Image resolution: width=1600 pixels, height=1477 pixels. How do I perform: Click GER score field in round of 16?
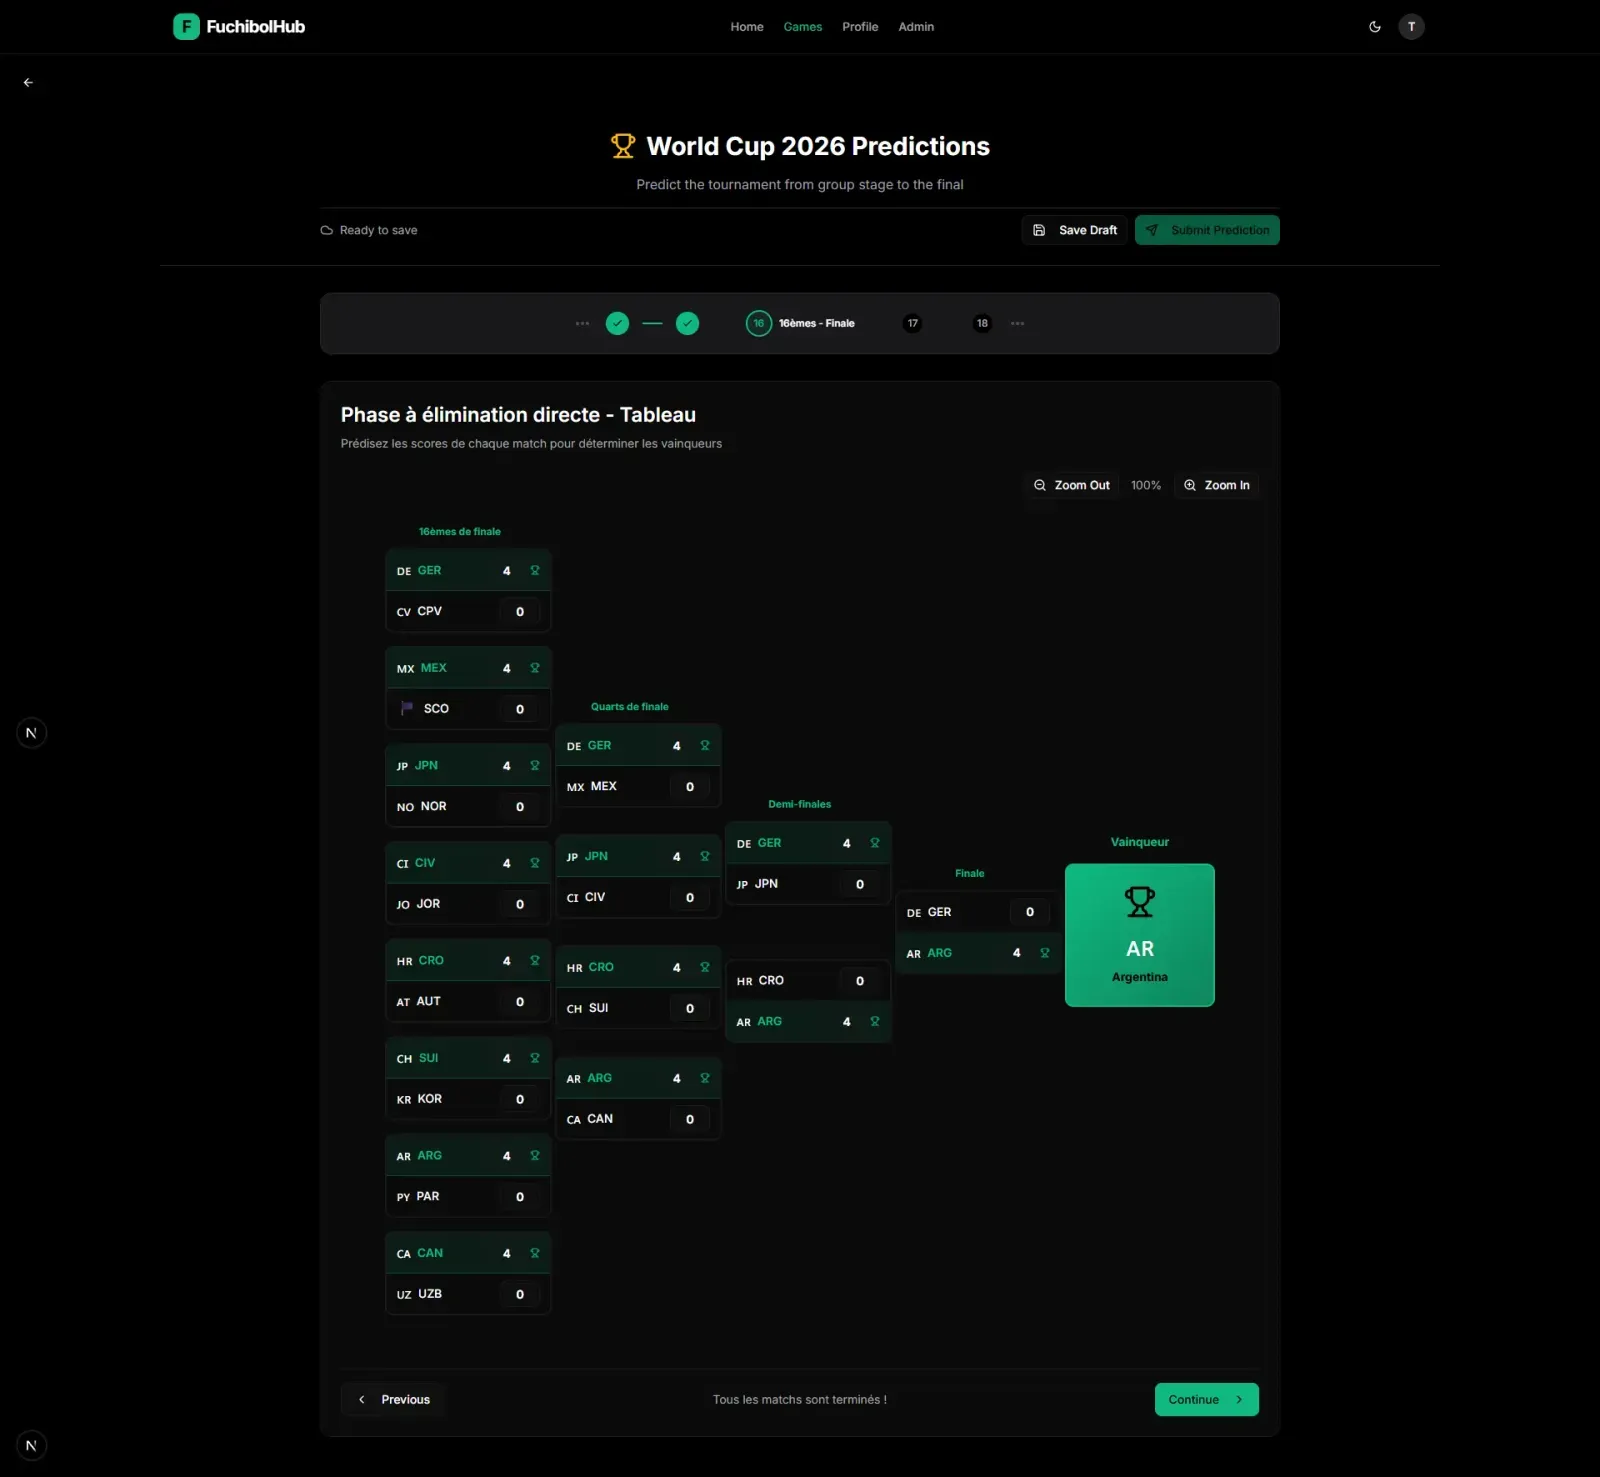point(507,571)
